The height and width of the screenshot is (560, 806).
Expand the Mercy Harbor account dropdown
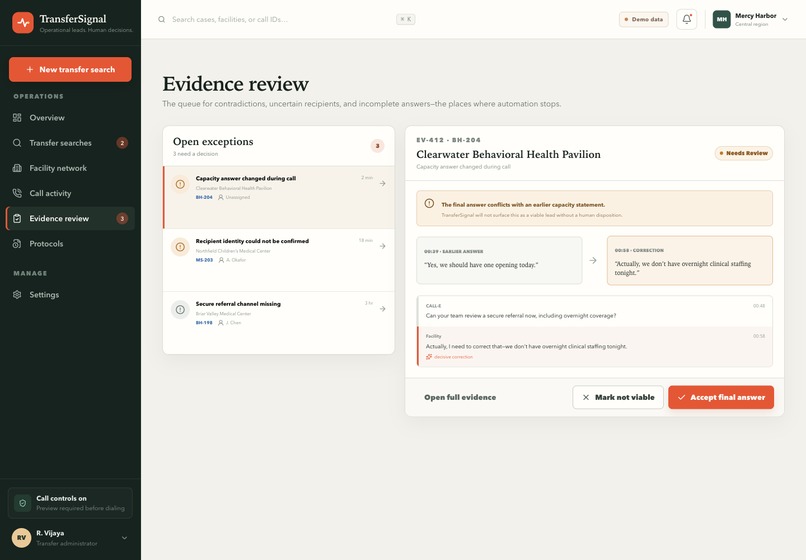(x=785, y=20)
